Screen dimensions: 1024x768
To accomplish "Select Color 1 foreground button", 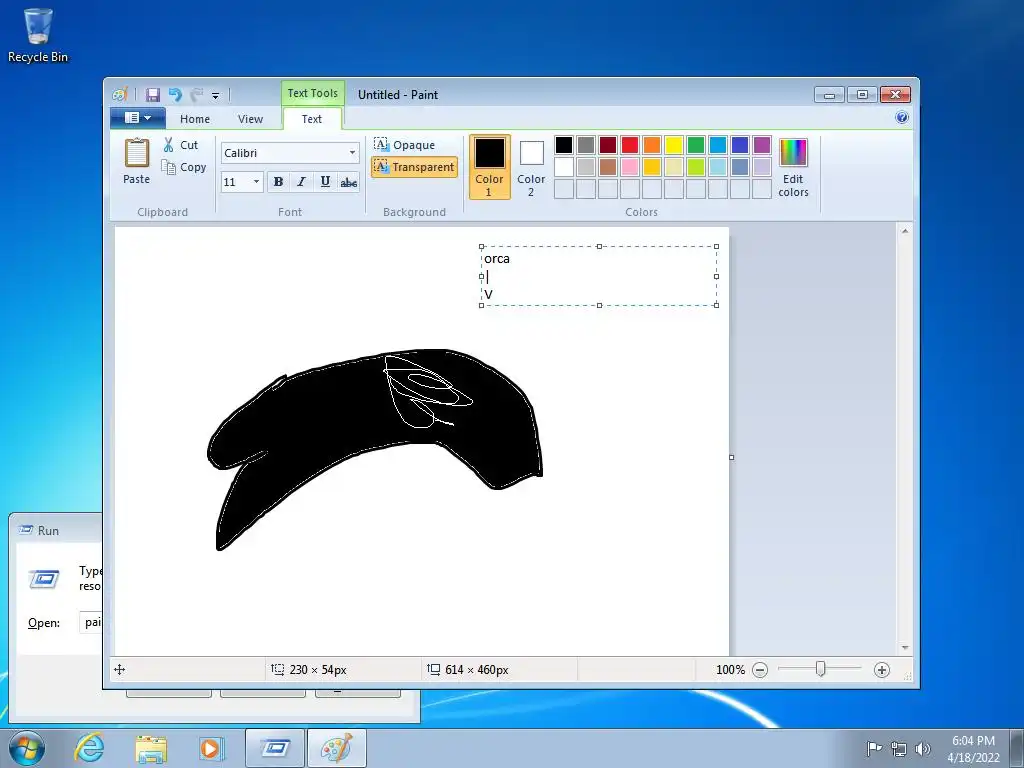I will tap(490, 167).
